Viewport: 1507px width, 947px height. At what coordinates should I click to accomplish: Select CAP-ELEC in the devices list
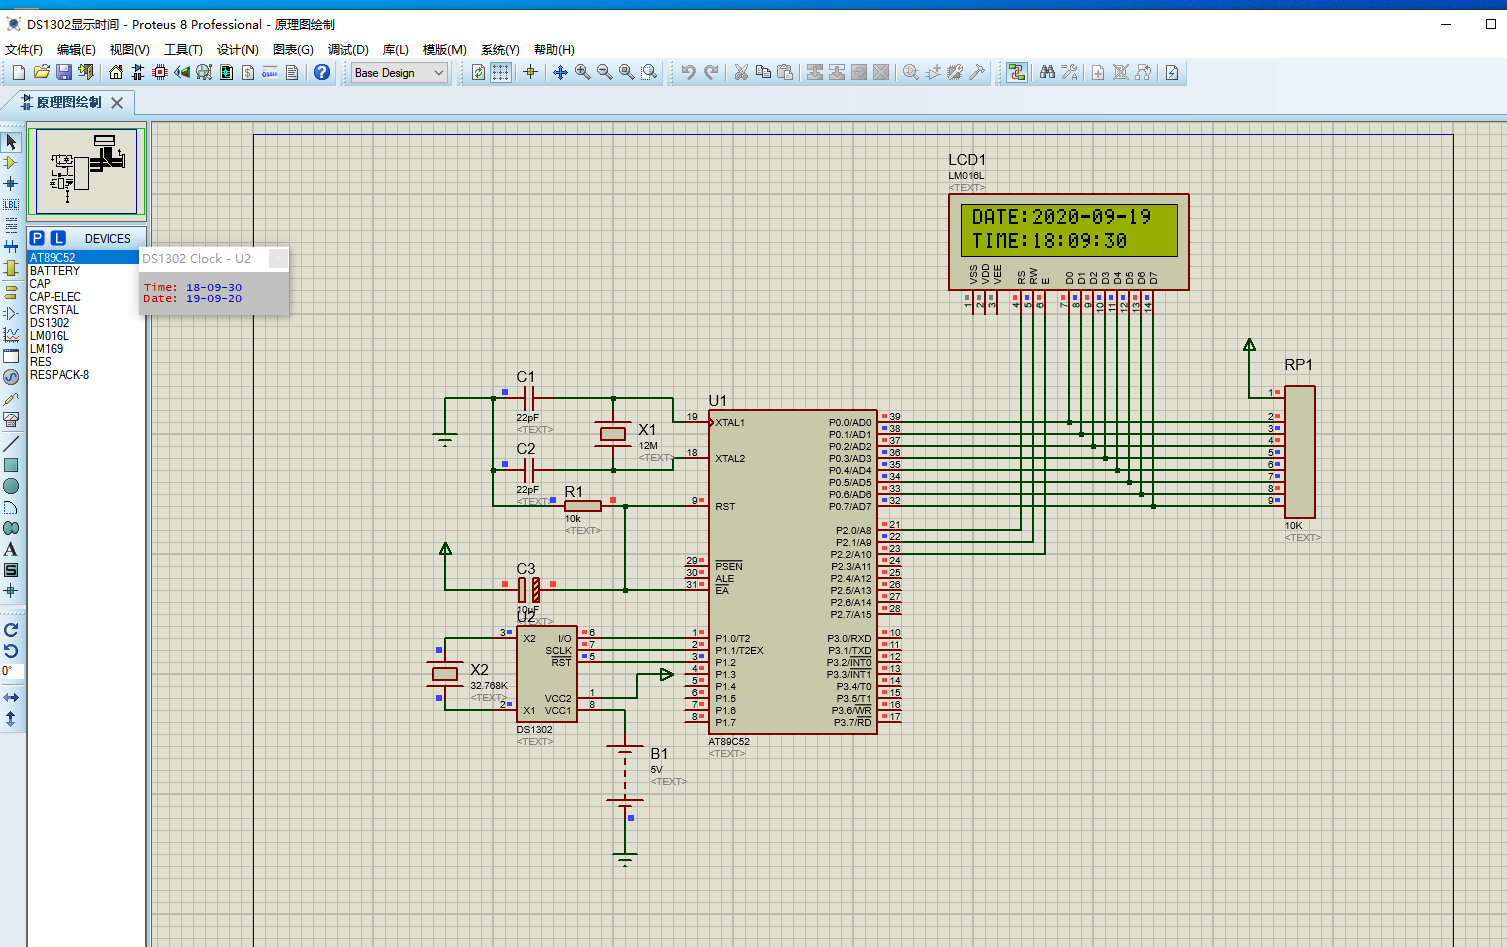point(55,297)
